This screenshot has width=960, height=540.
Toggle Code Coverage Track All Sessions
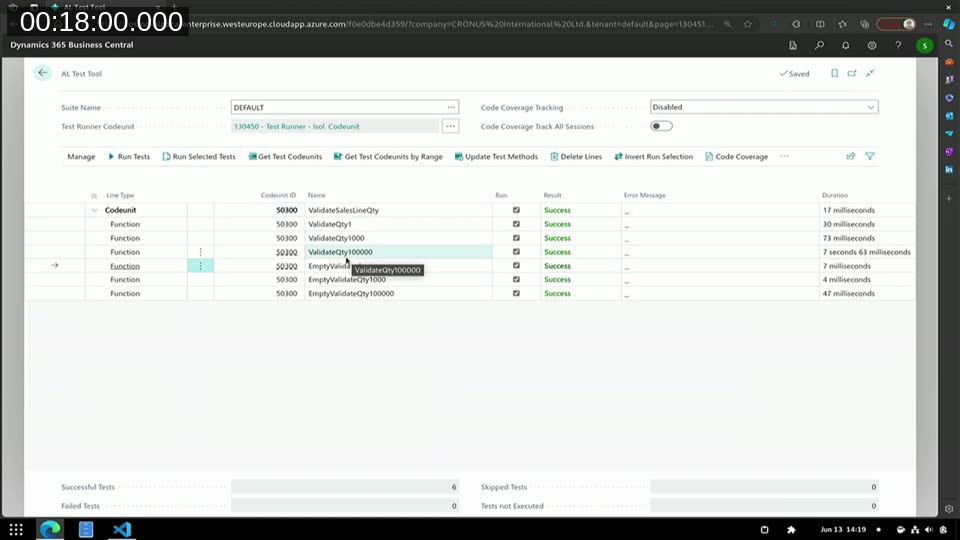661,126
